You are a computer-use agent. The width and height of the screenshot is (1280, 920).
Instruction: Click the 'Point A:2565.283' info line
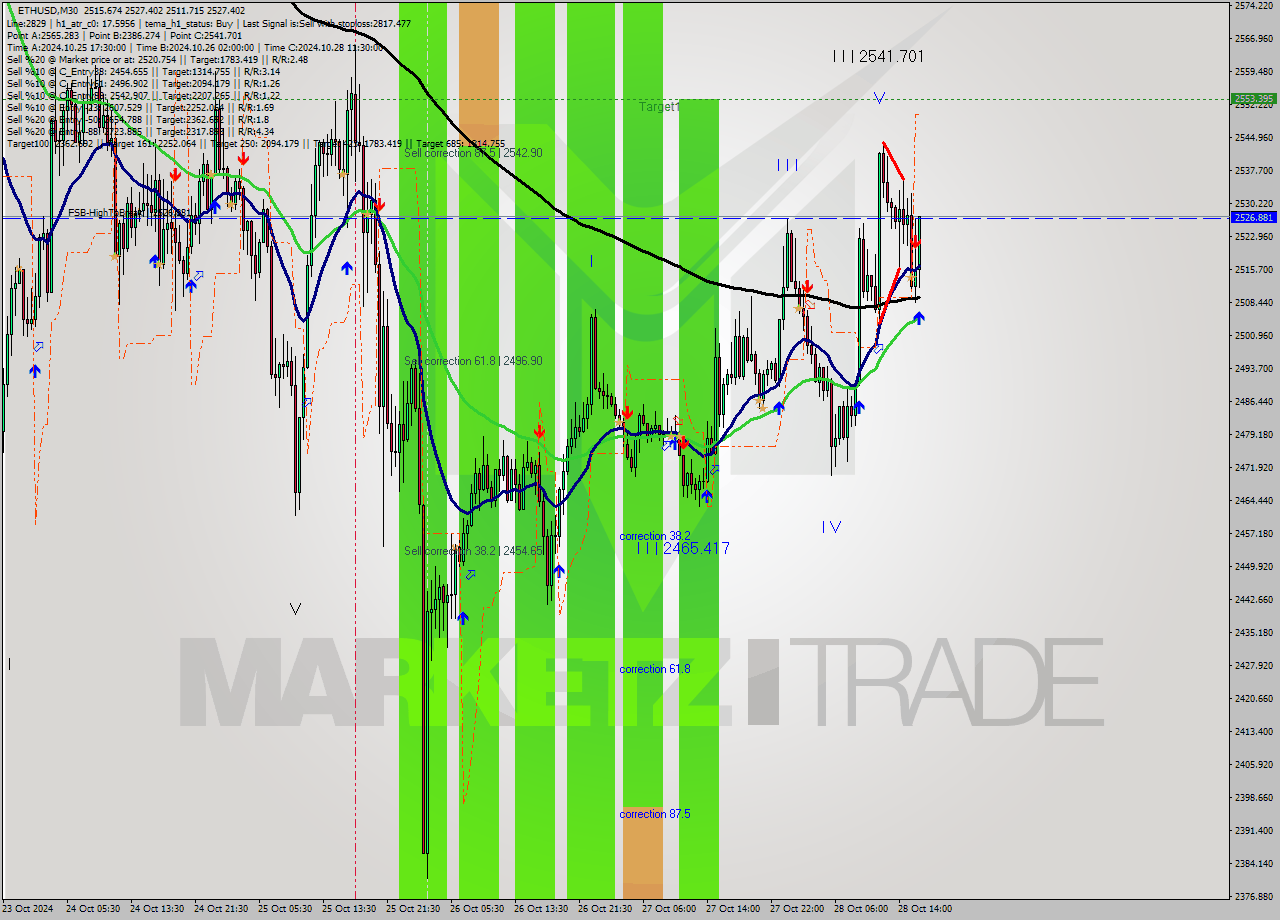tap(125, 35)
